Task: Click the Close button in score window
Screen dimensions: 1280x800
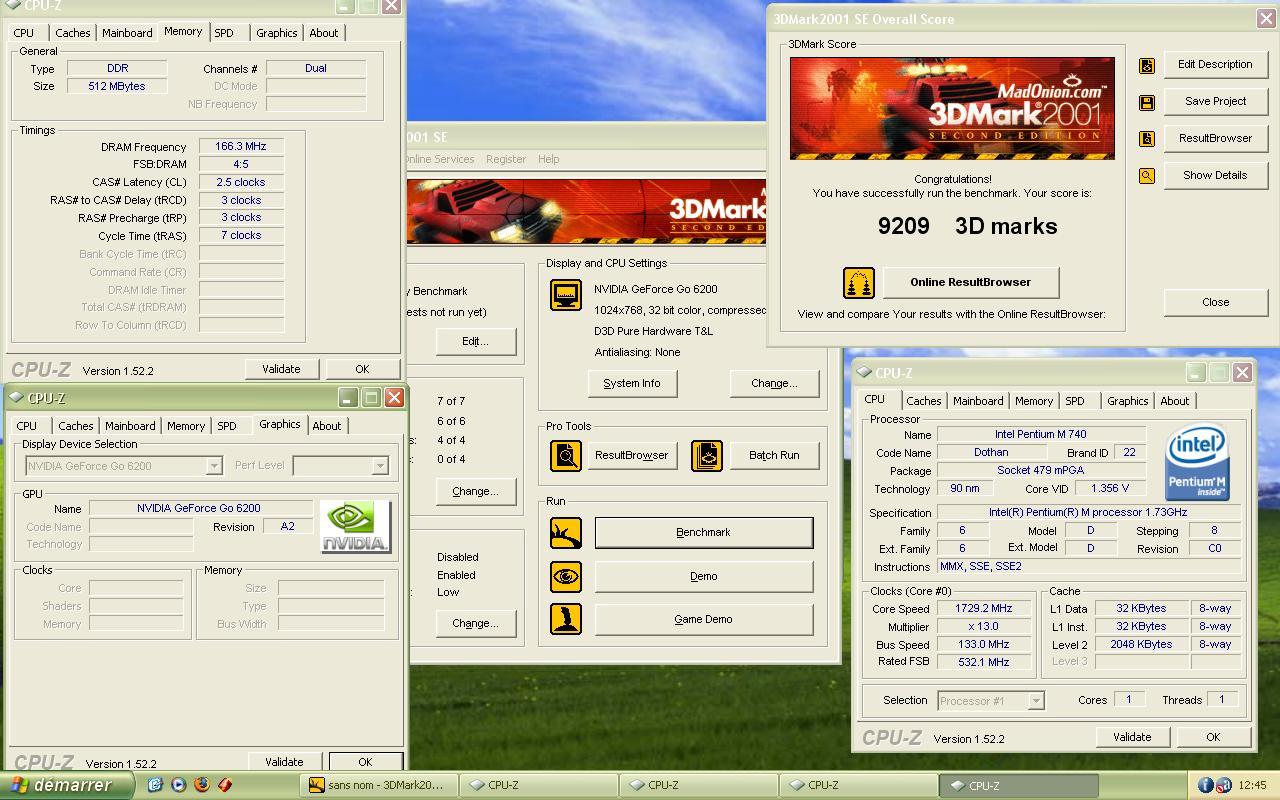Action: pos(1215,303)
